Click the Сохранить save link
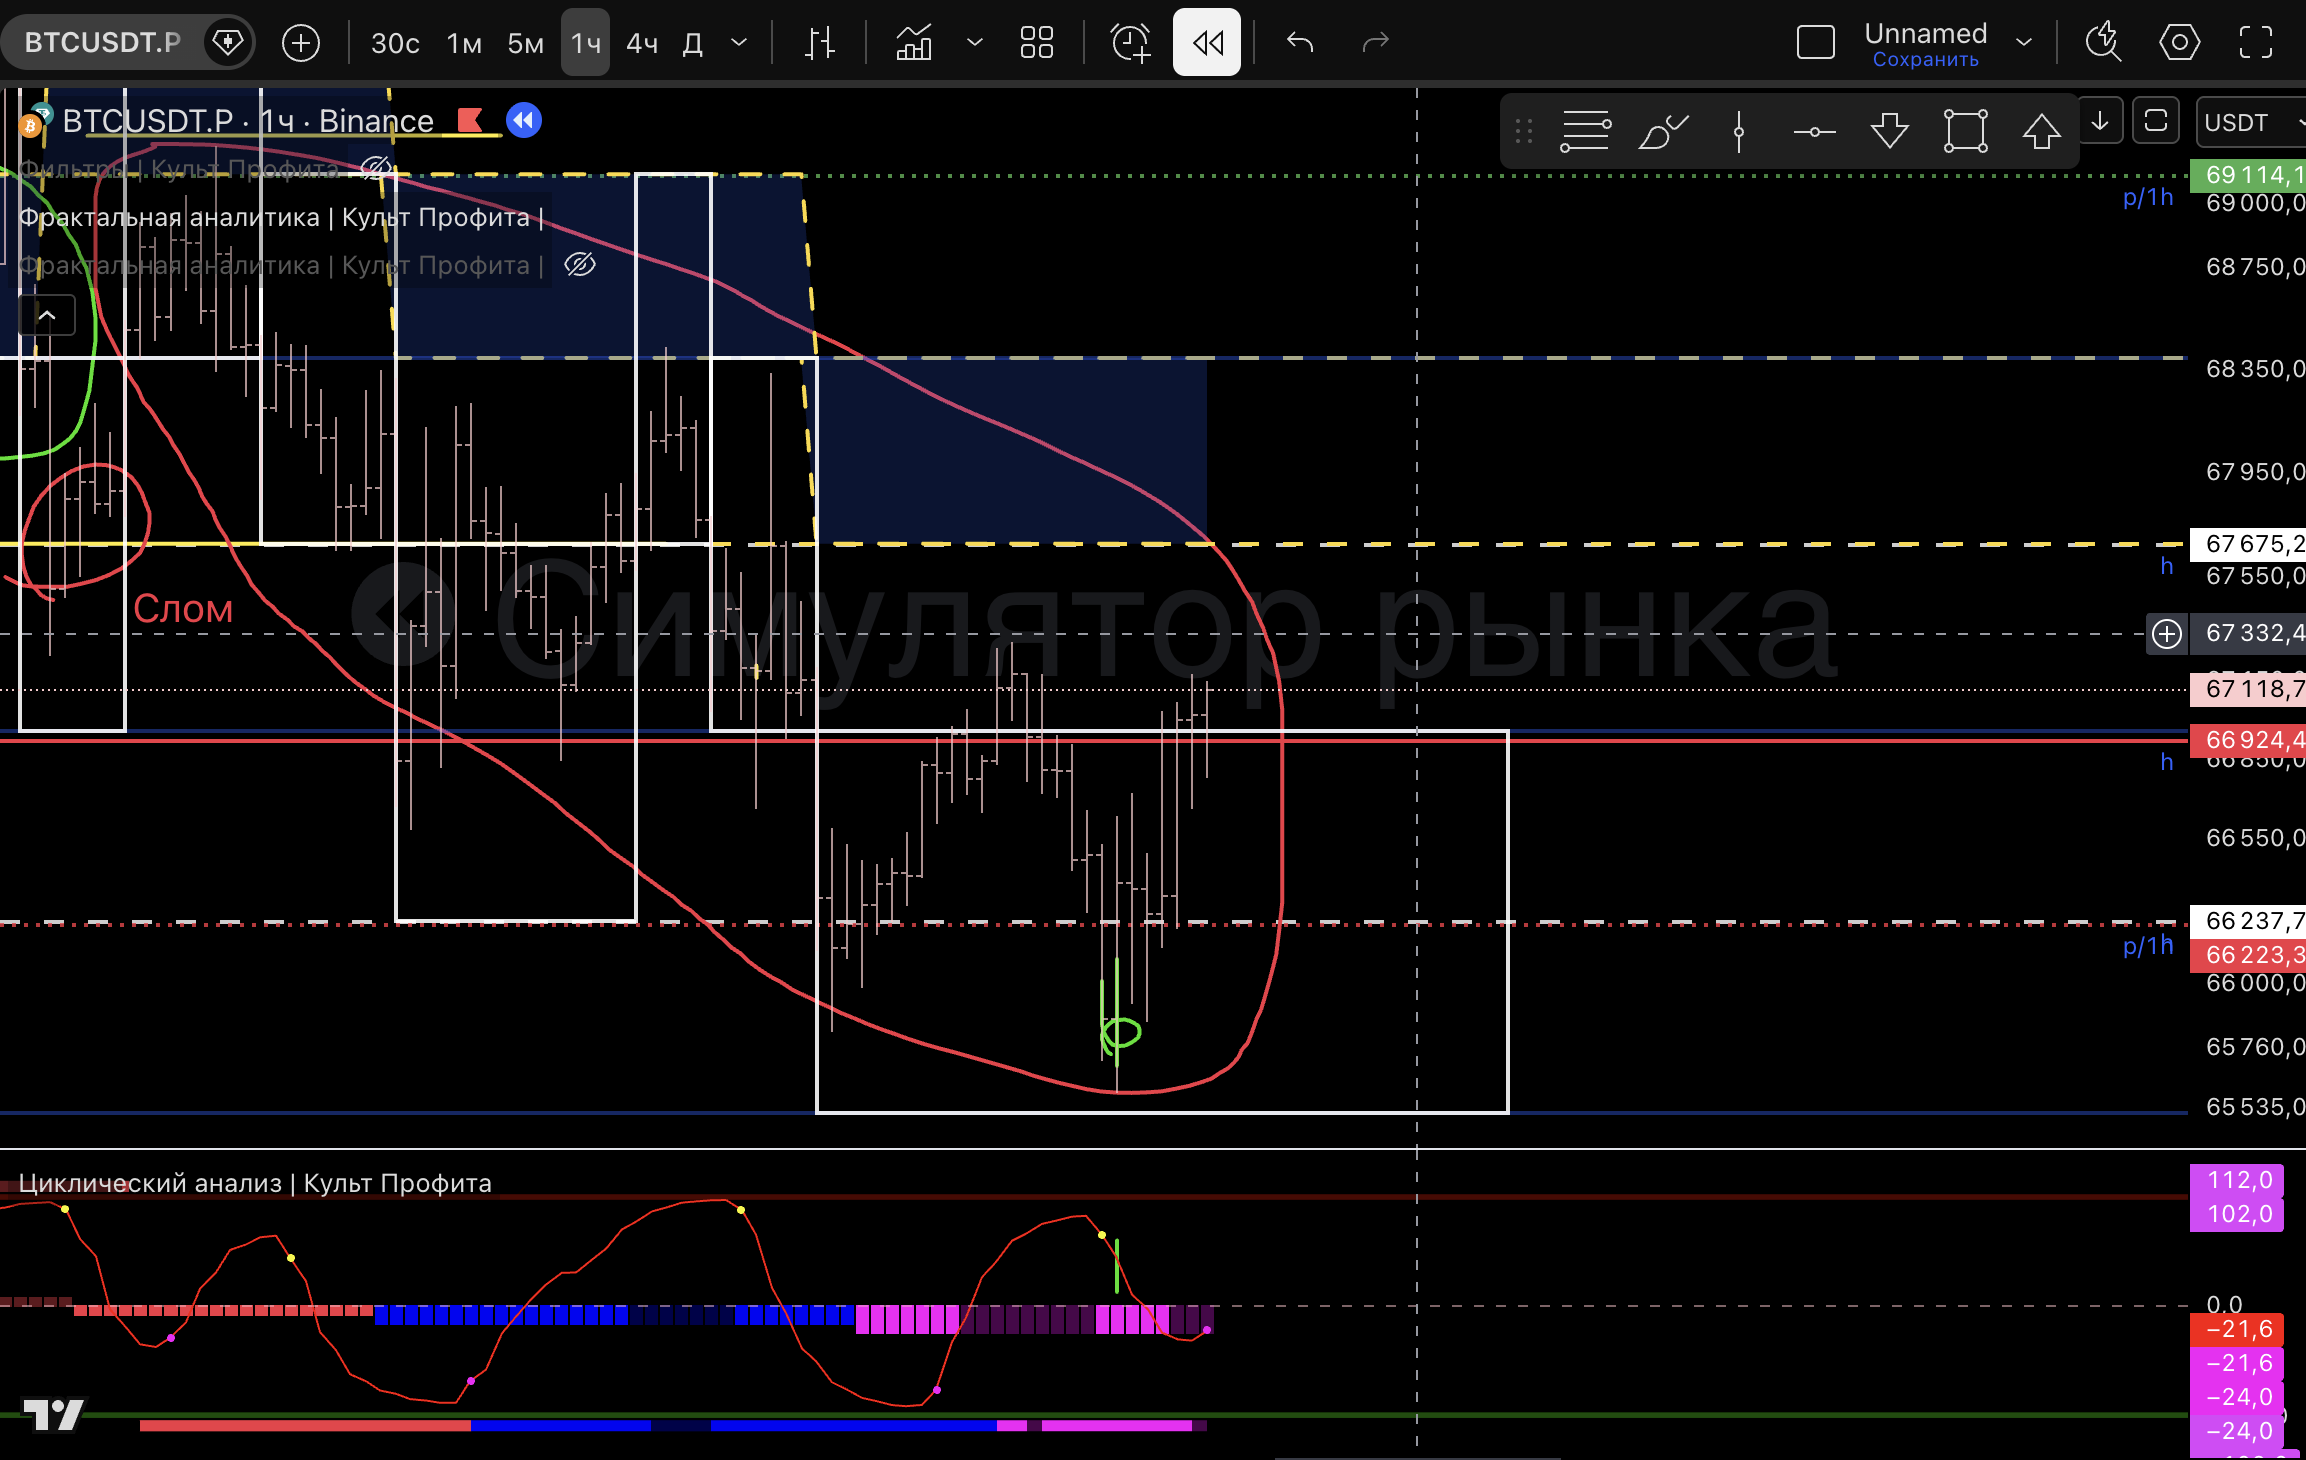 1925,60
